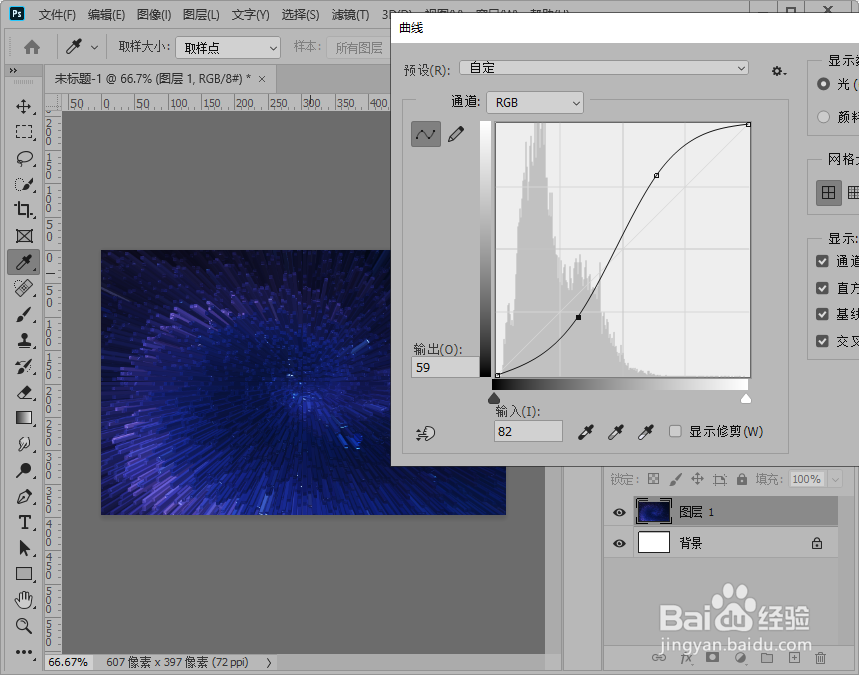The height and width of the screenshot is (675, 859).
Task: Select the Spot Healing Brush tool
Action: (x=24, y=288)
